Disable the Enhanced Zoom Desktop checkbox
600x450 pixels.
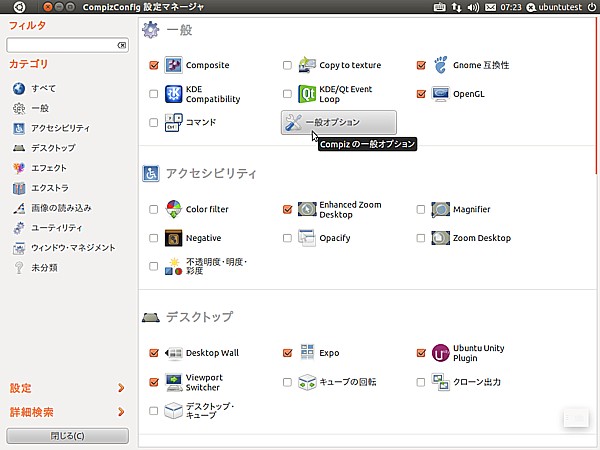(x=287, y=209)
